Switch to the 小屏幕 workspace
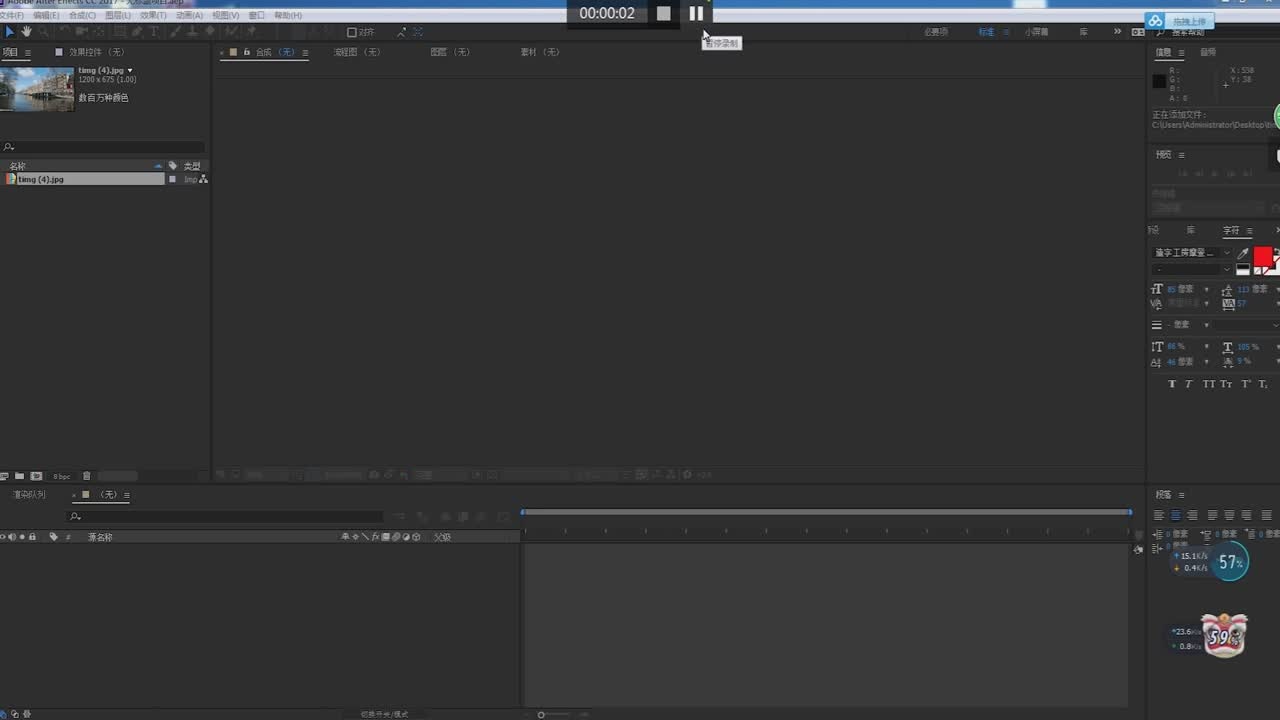Screen dimensions: 1280x720 1037,32
